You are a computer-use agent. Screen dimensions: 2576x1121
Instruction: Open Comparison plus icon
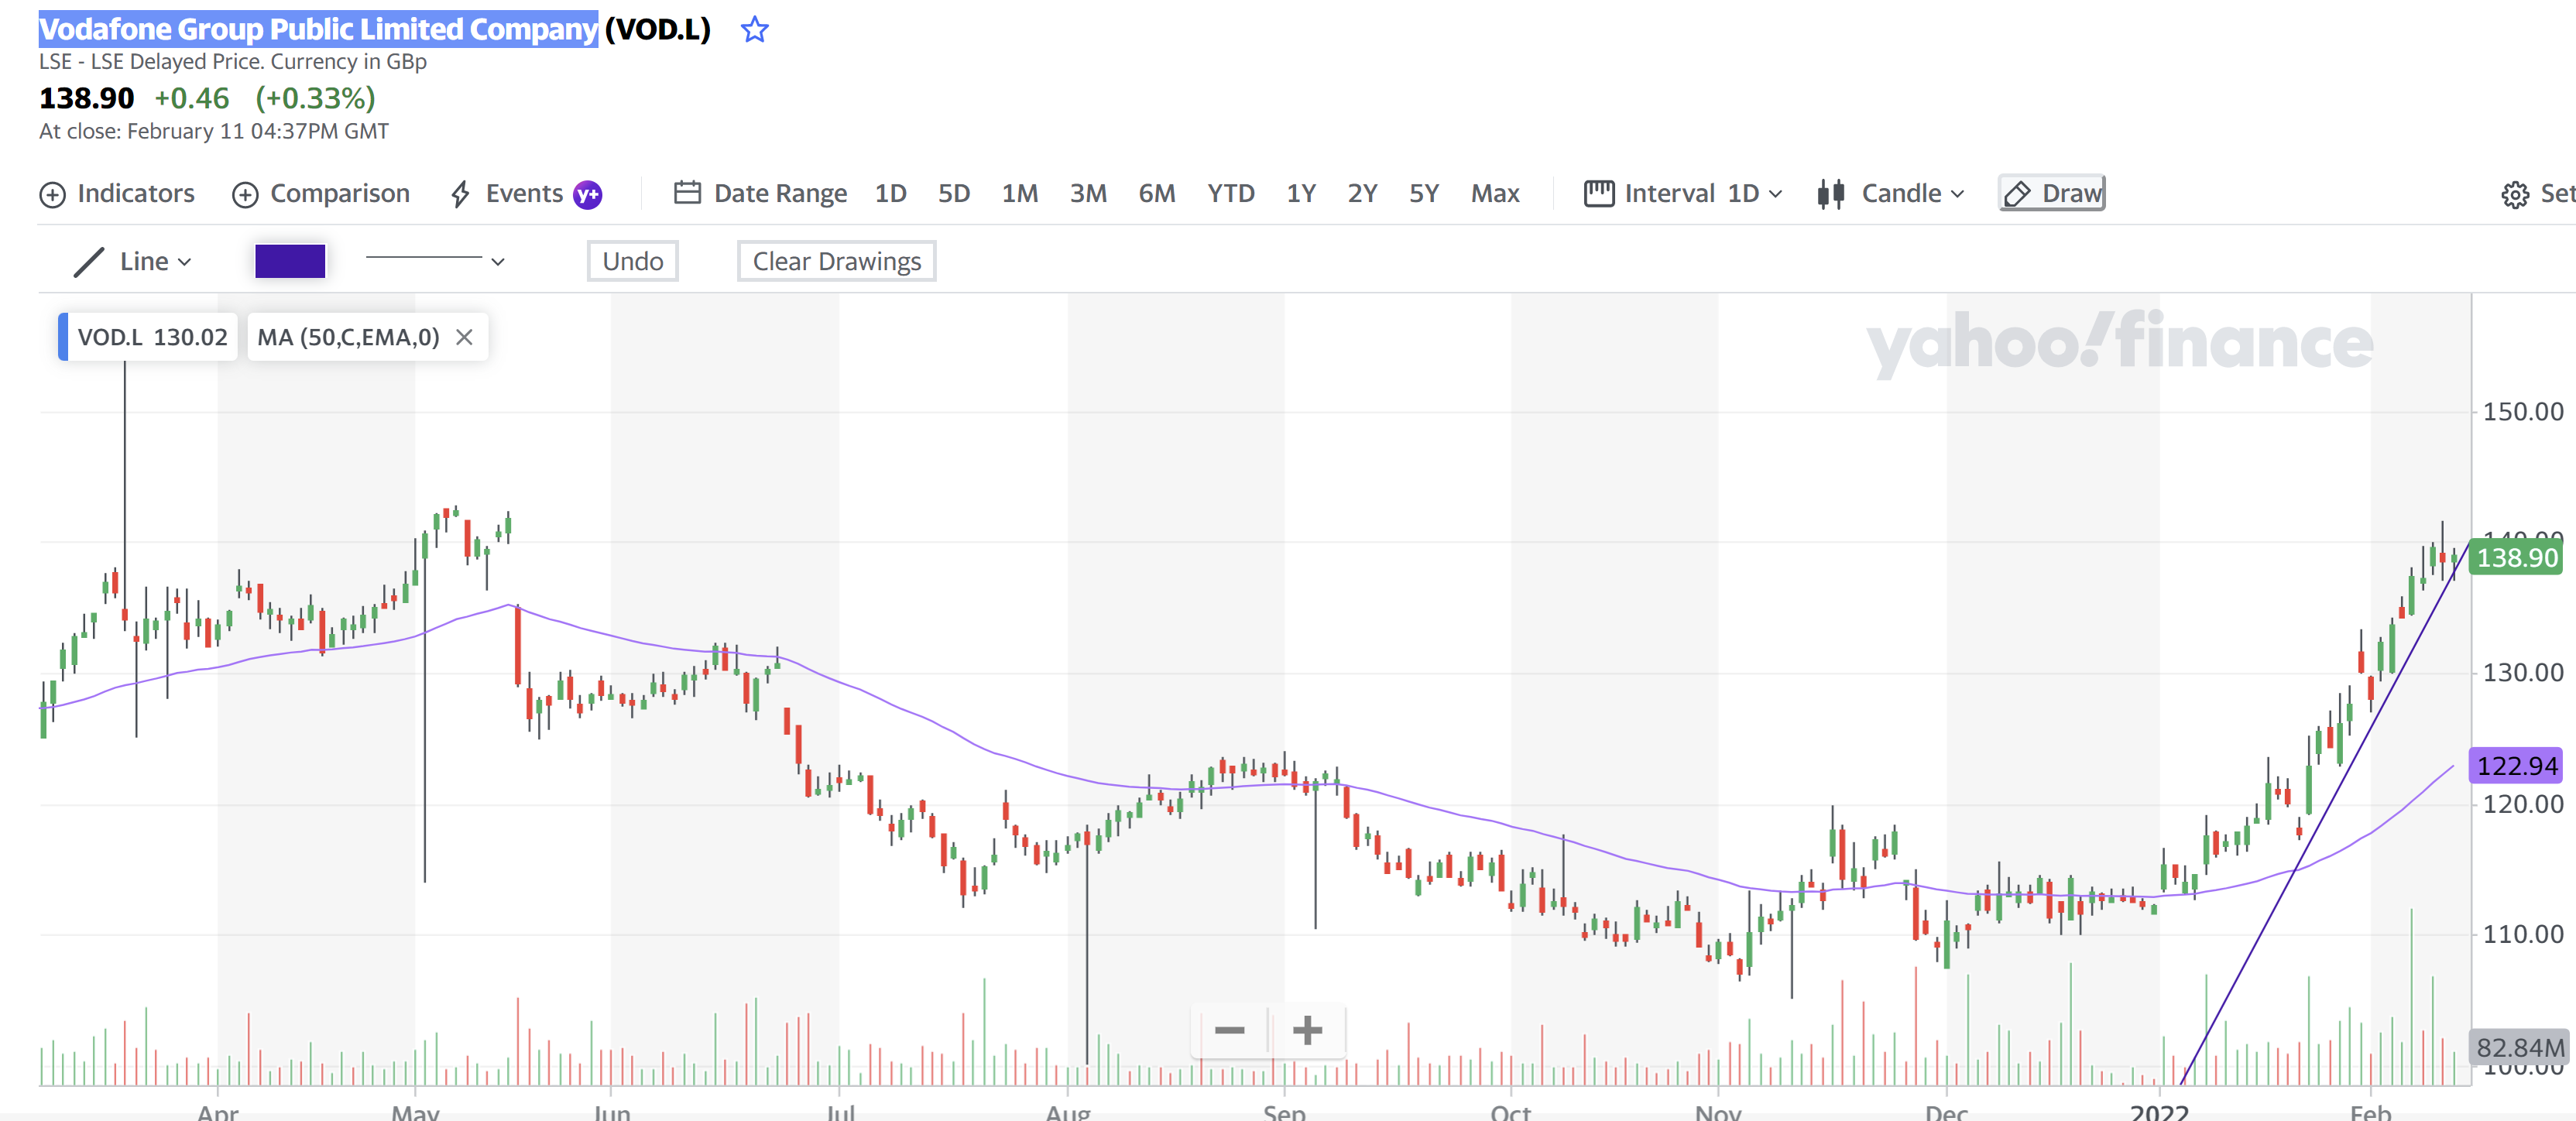pyautogui.click(x=245, y=195)
